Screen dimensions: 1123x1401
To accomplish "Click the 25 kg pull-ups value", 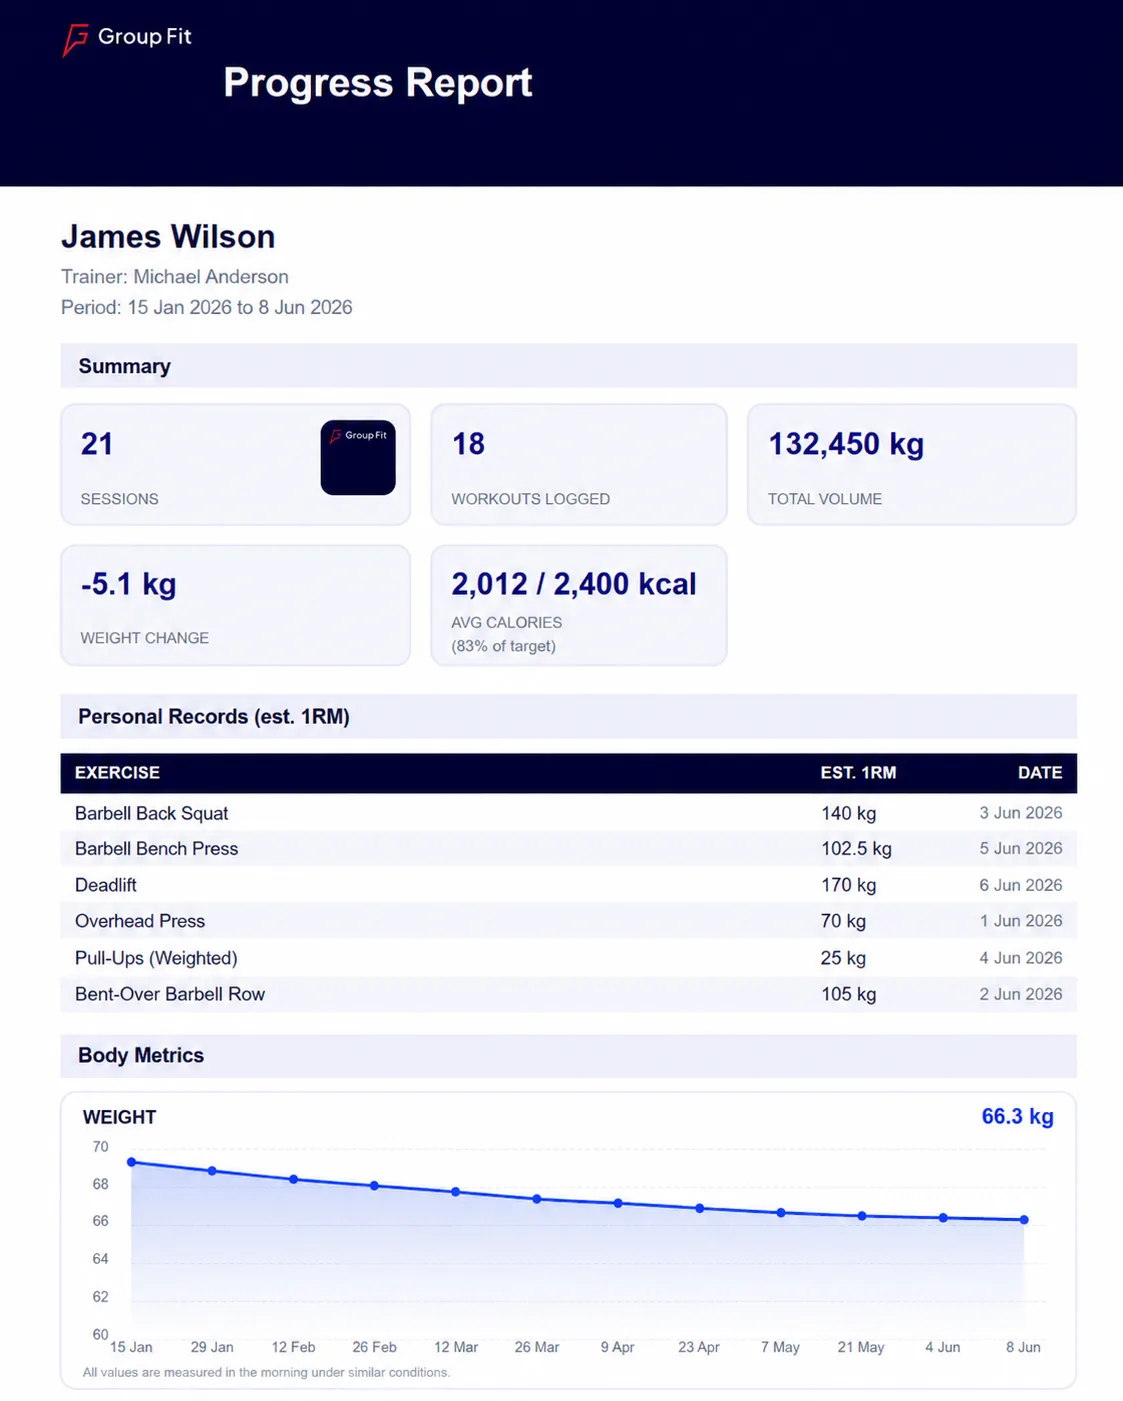I will (x=843, y=958).
